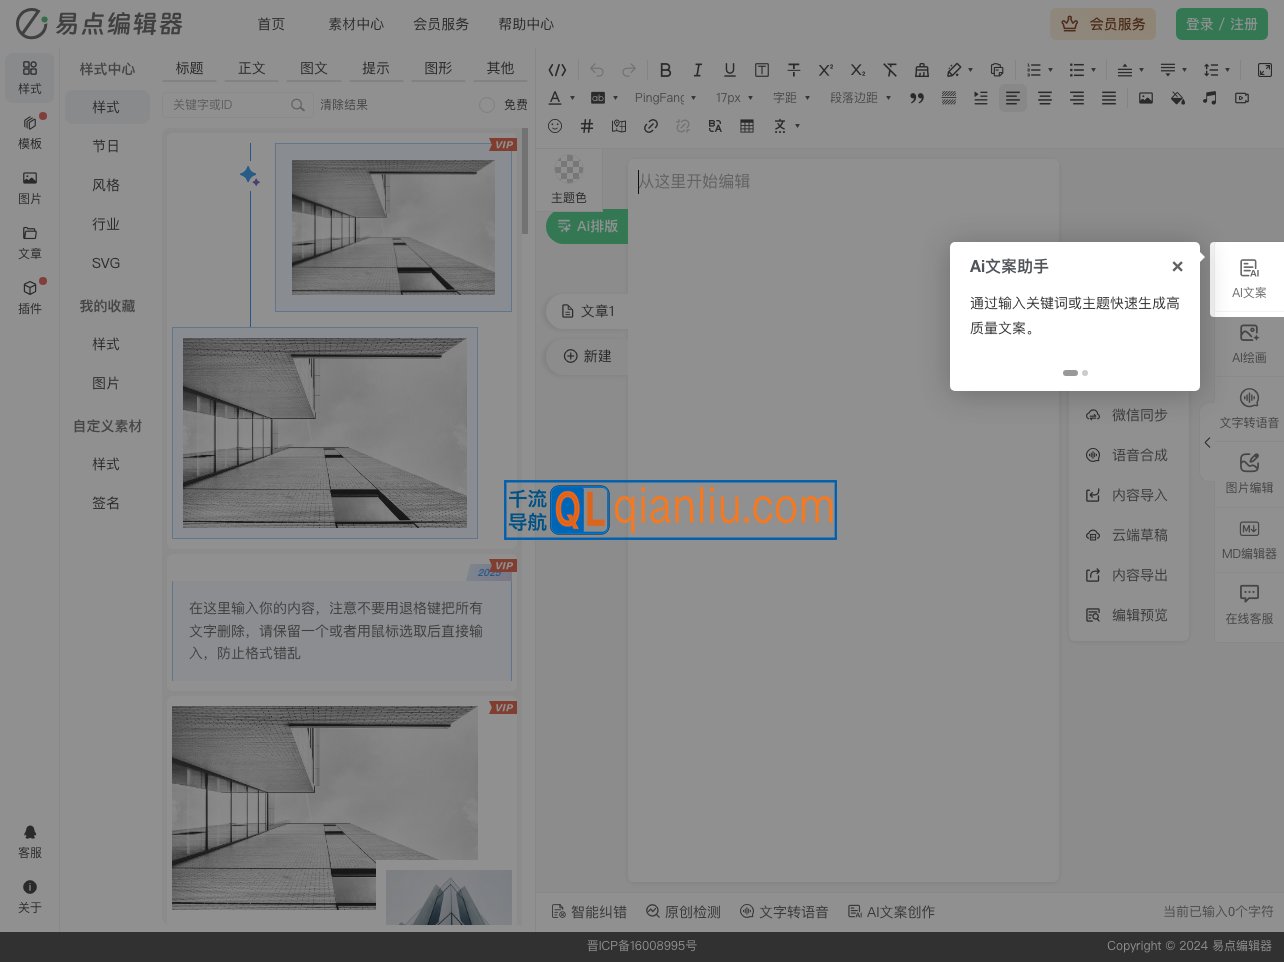Screen dimensions: 1284x962
Task: Open the AI绘画 panel
Action: pos(1249,343)
